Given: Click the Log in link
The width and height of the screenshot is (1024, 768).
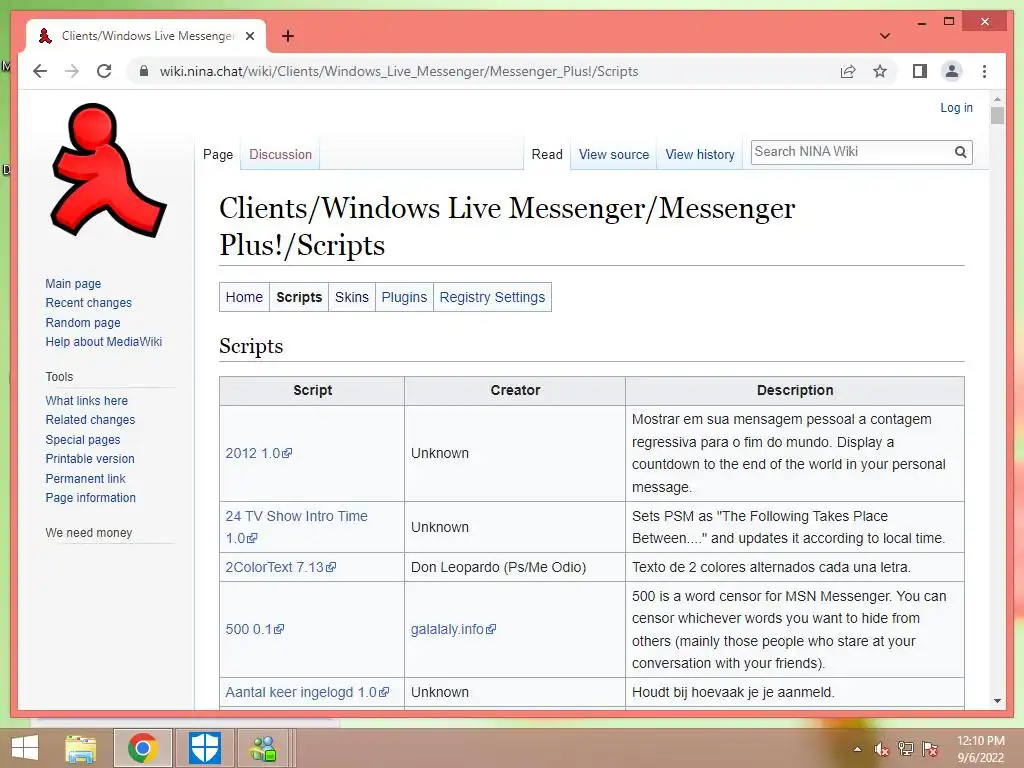Looking at the screenshot, I should [x=956, y=108].
